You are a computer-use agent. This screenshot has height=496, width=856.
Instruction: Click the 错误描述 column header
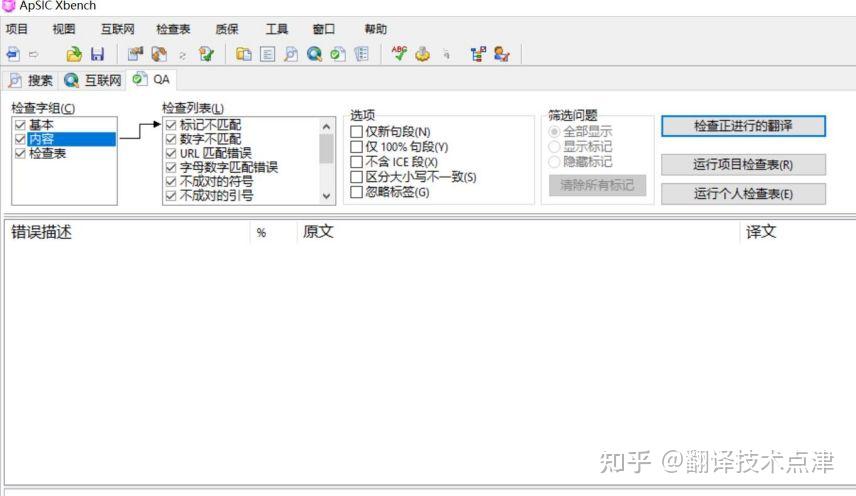[x=127, y=232]
